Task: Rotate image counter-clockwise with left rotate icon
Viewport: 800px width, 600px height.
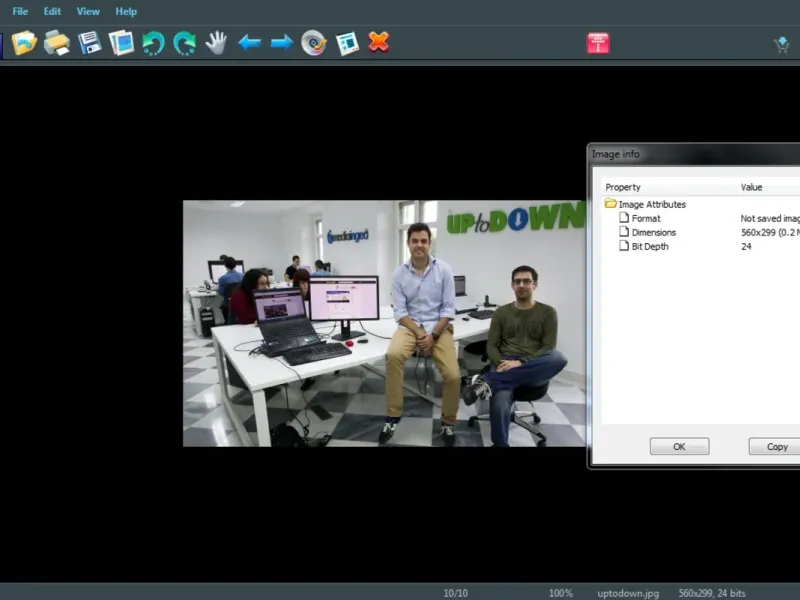Action: click(153, 43)
